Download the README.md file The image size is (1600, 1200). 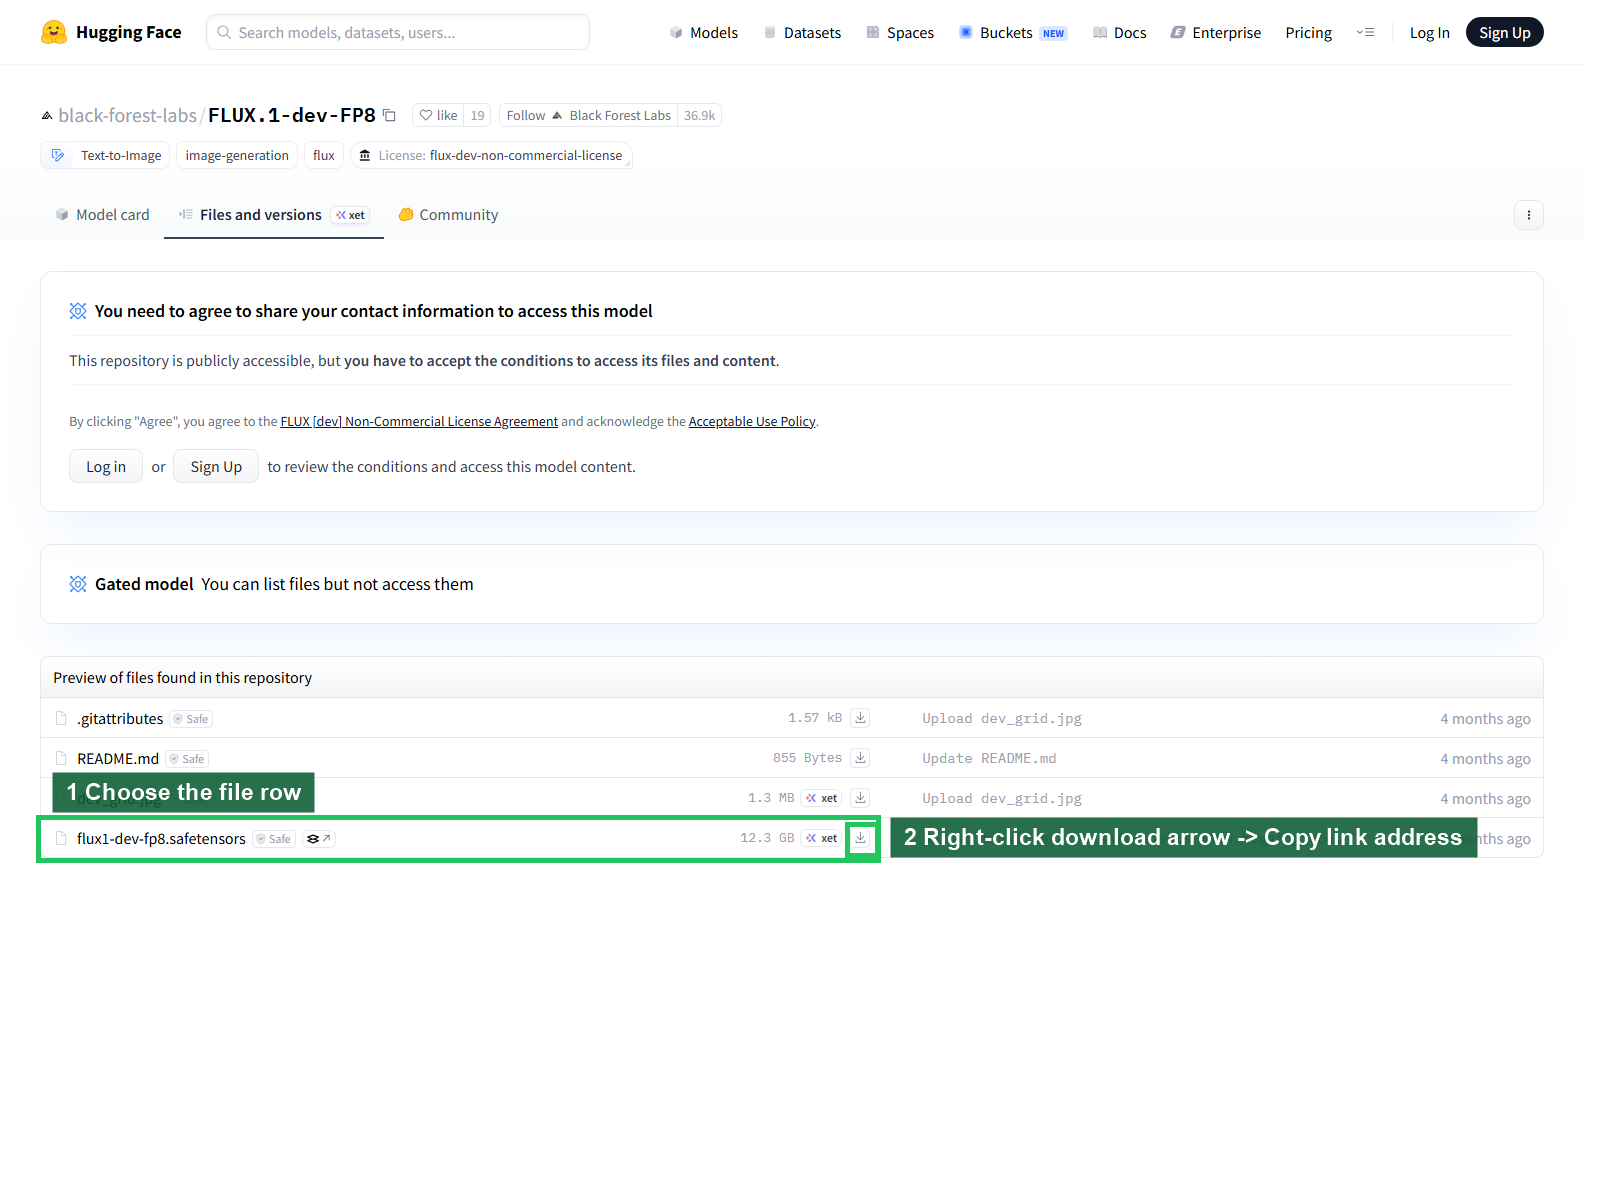pyautogui.click(x=860, y=758)
